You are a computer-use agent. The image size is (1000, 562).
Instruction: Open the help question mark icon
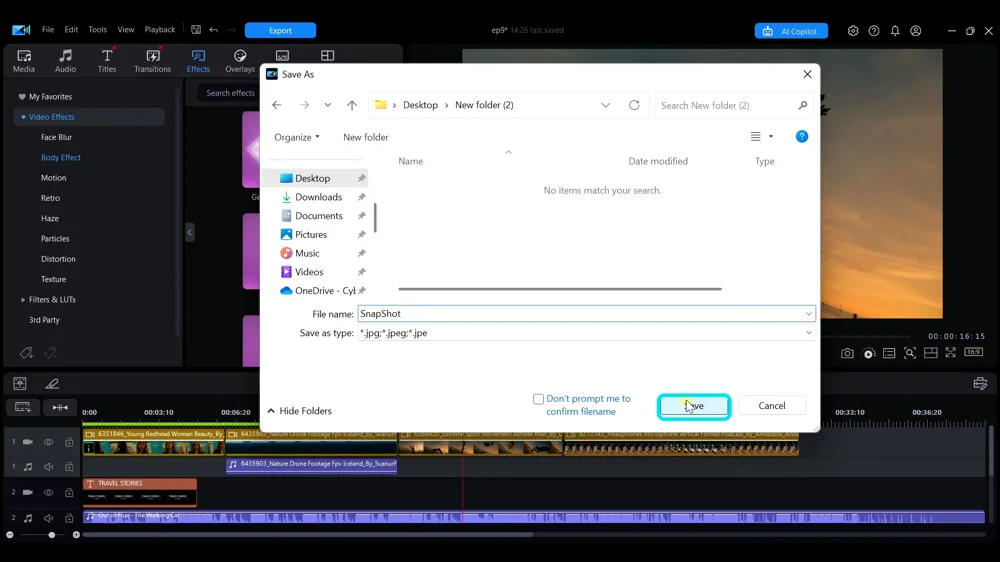click(x=874, y=31)
